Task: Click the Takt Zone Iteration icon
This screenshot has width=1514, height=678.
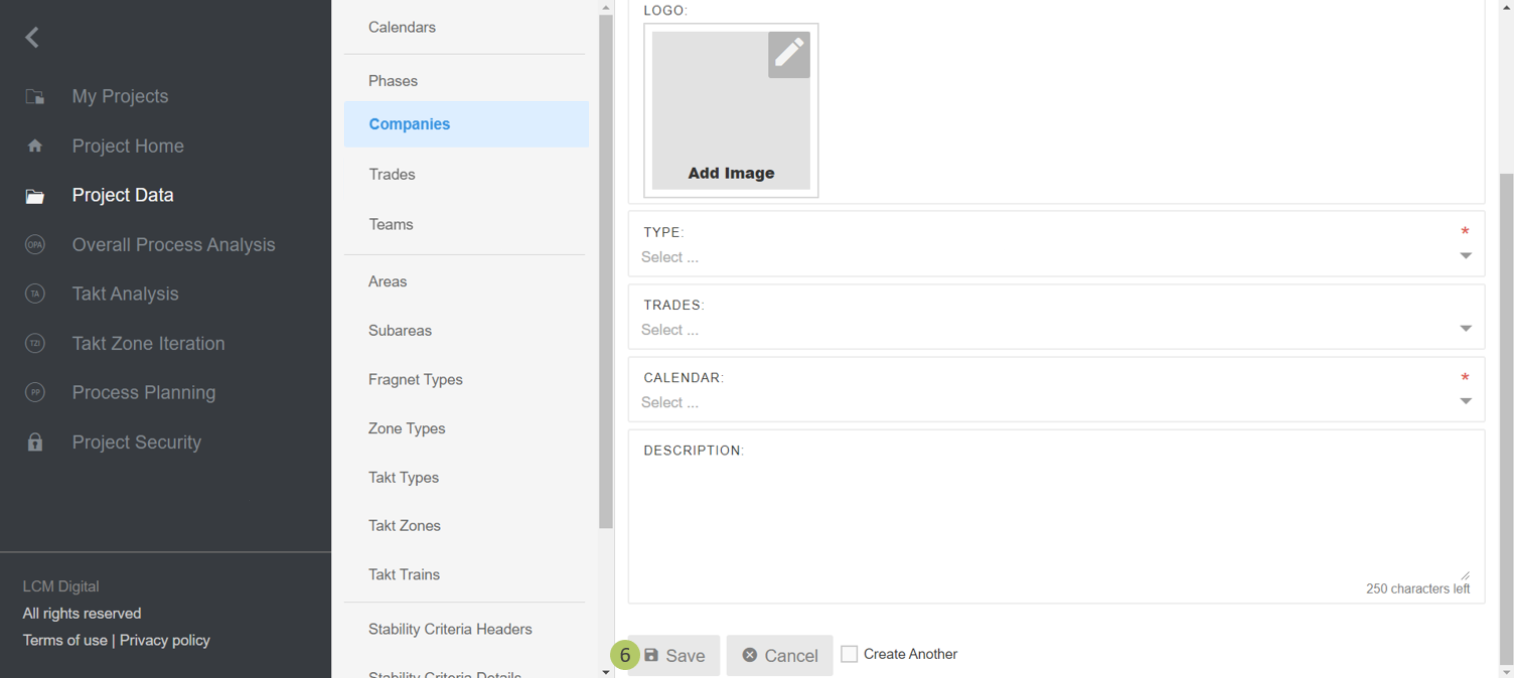Action: 35,343
